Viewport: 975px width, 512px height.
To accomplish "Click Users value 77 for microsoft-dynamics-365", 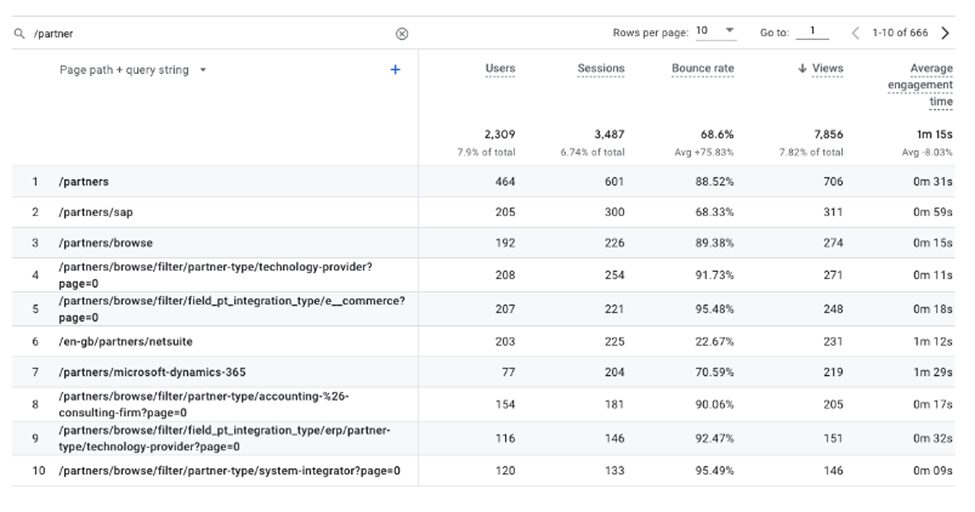I will pyautogui.click(x=509, y=372).
